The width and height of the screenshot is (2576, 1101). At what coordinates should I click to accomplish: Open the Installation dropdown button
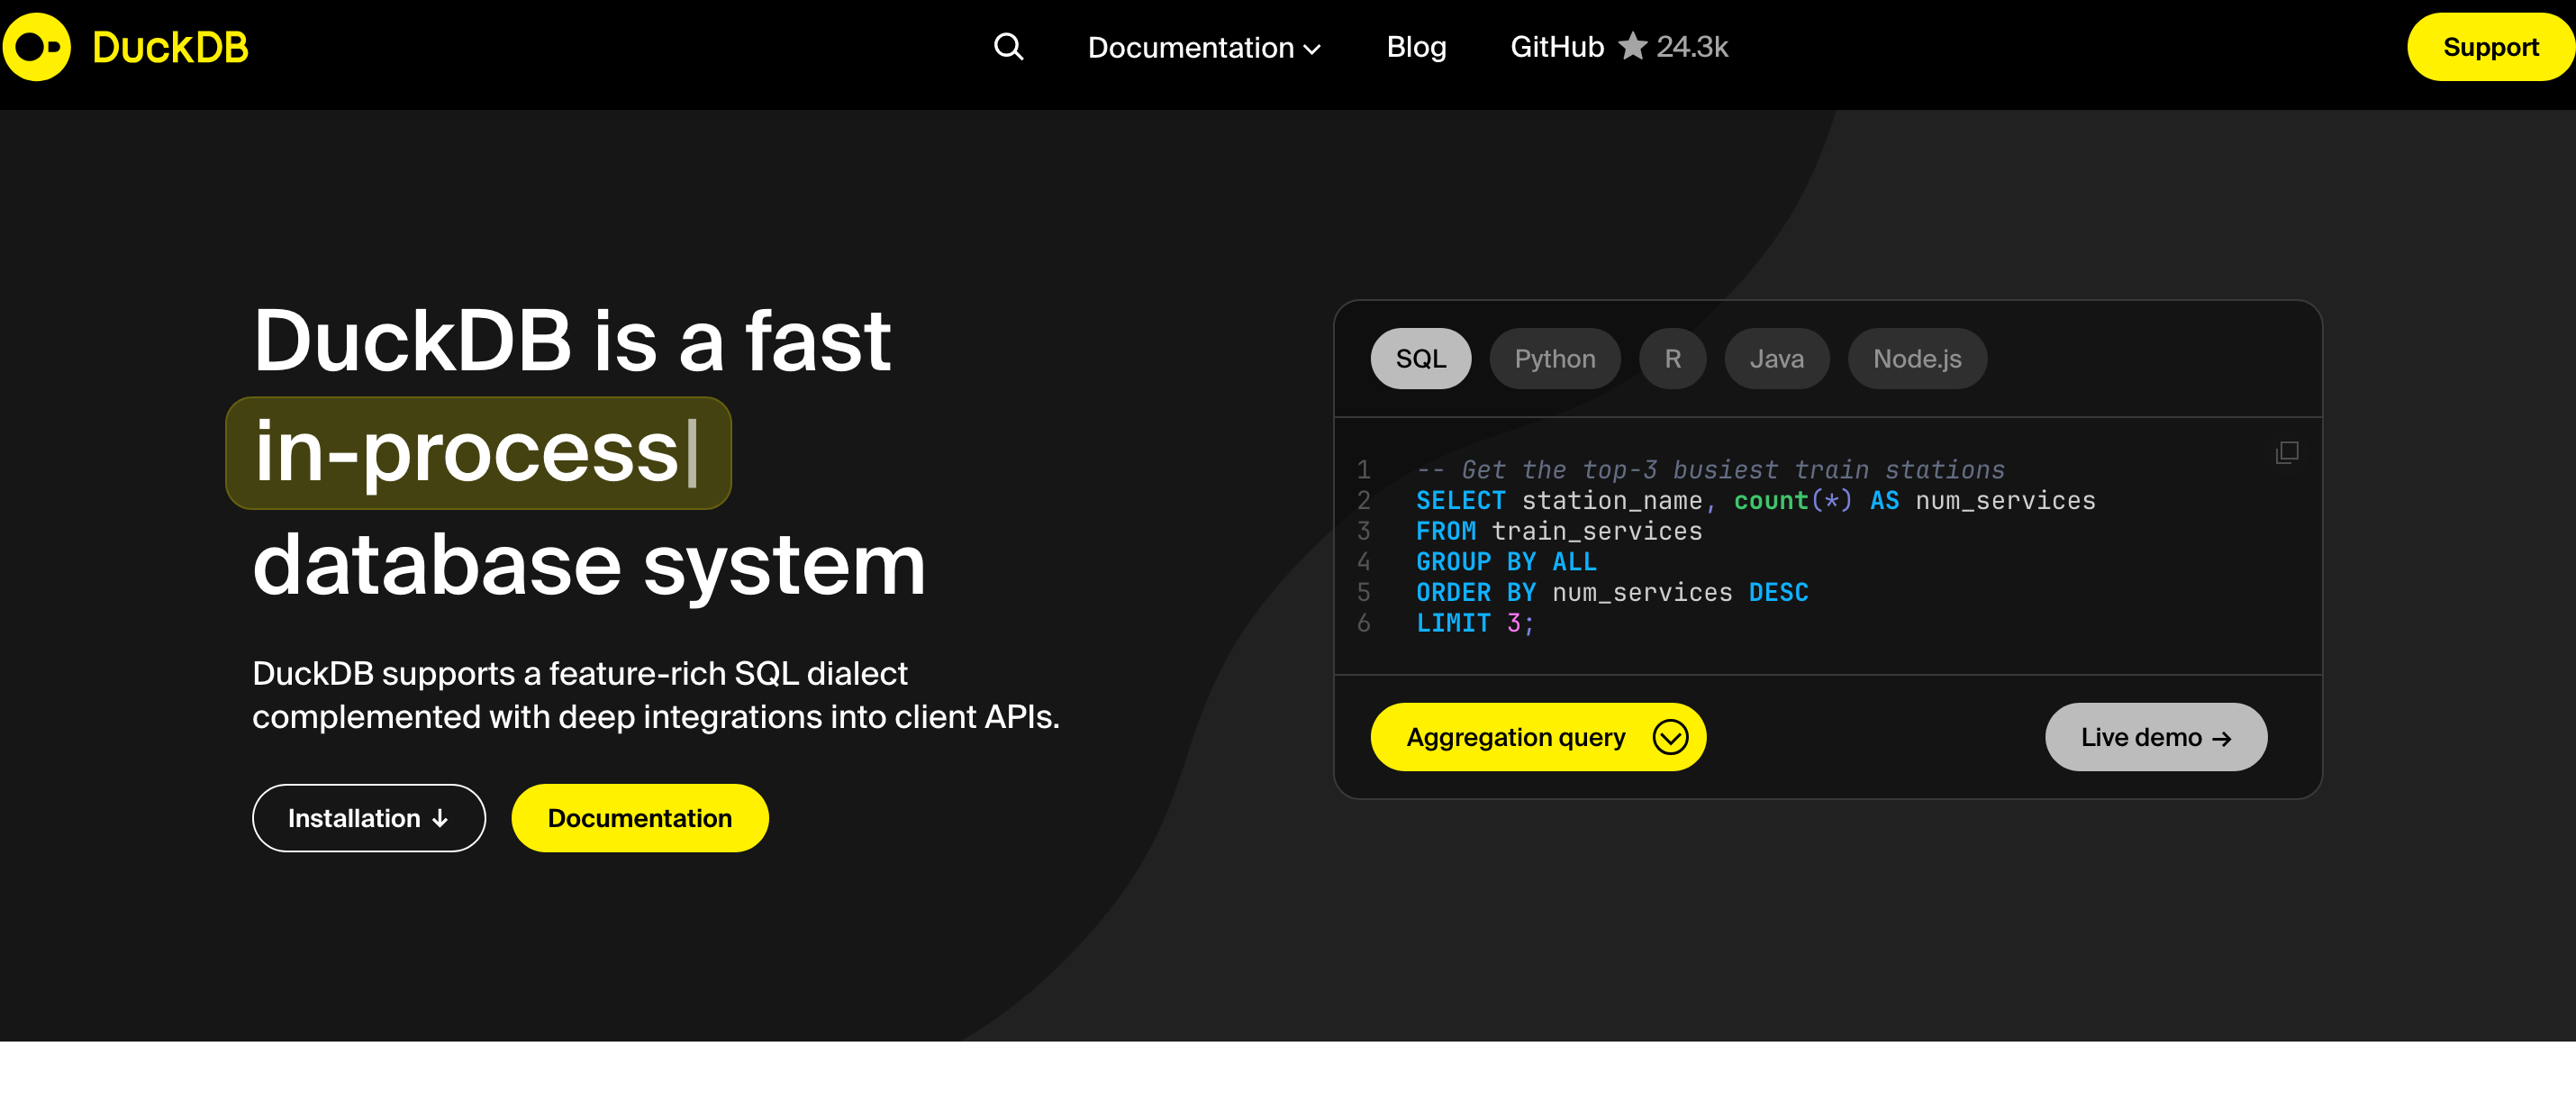[x=369, y=818]
